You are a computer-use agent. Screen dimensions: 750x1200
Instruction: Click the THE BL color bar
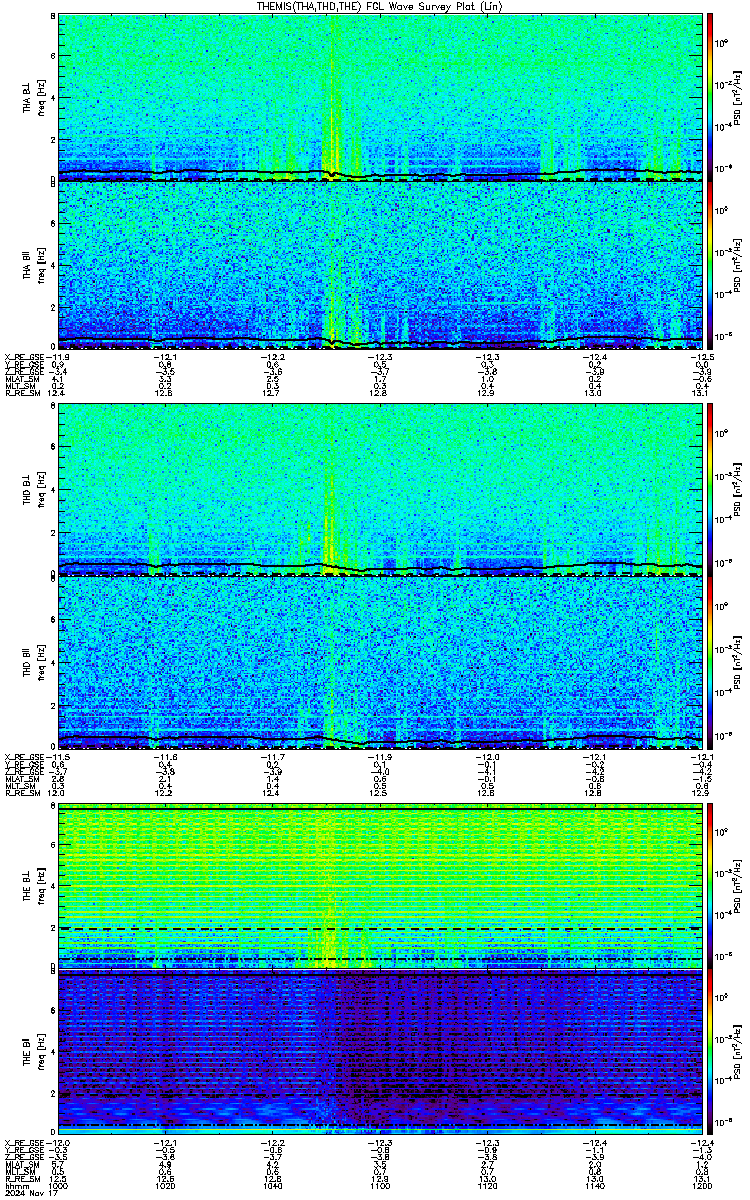(x=710, y=885)
